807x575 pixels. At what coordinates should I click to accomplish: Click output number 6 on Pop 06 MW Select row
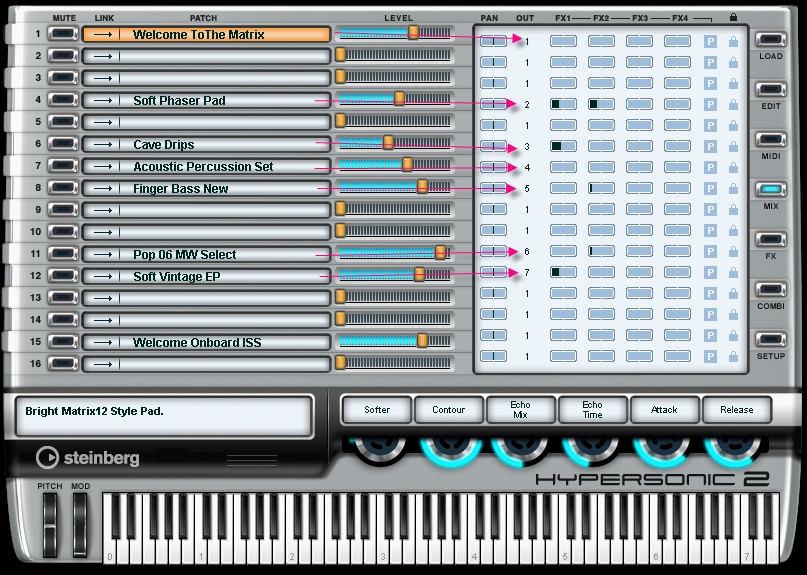pos(527,252)
